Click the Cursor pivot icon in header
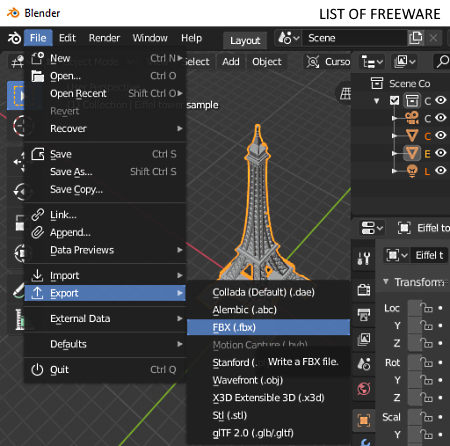 [x=312, y=62]
